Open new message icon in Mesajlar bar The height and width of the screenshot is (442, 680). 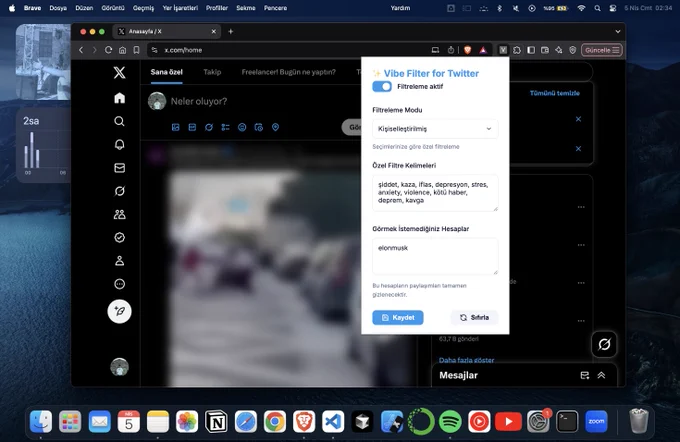(x=585, y=375)
